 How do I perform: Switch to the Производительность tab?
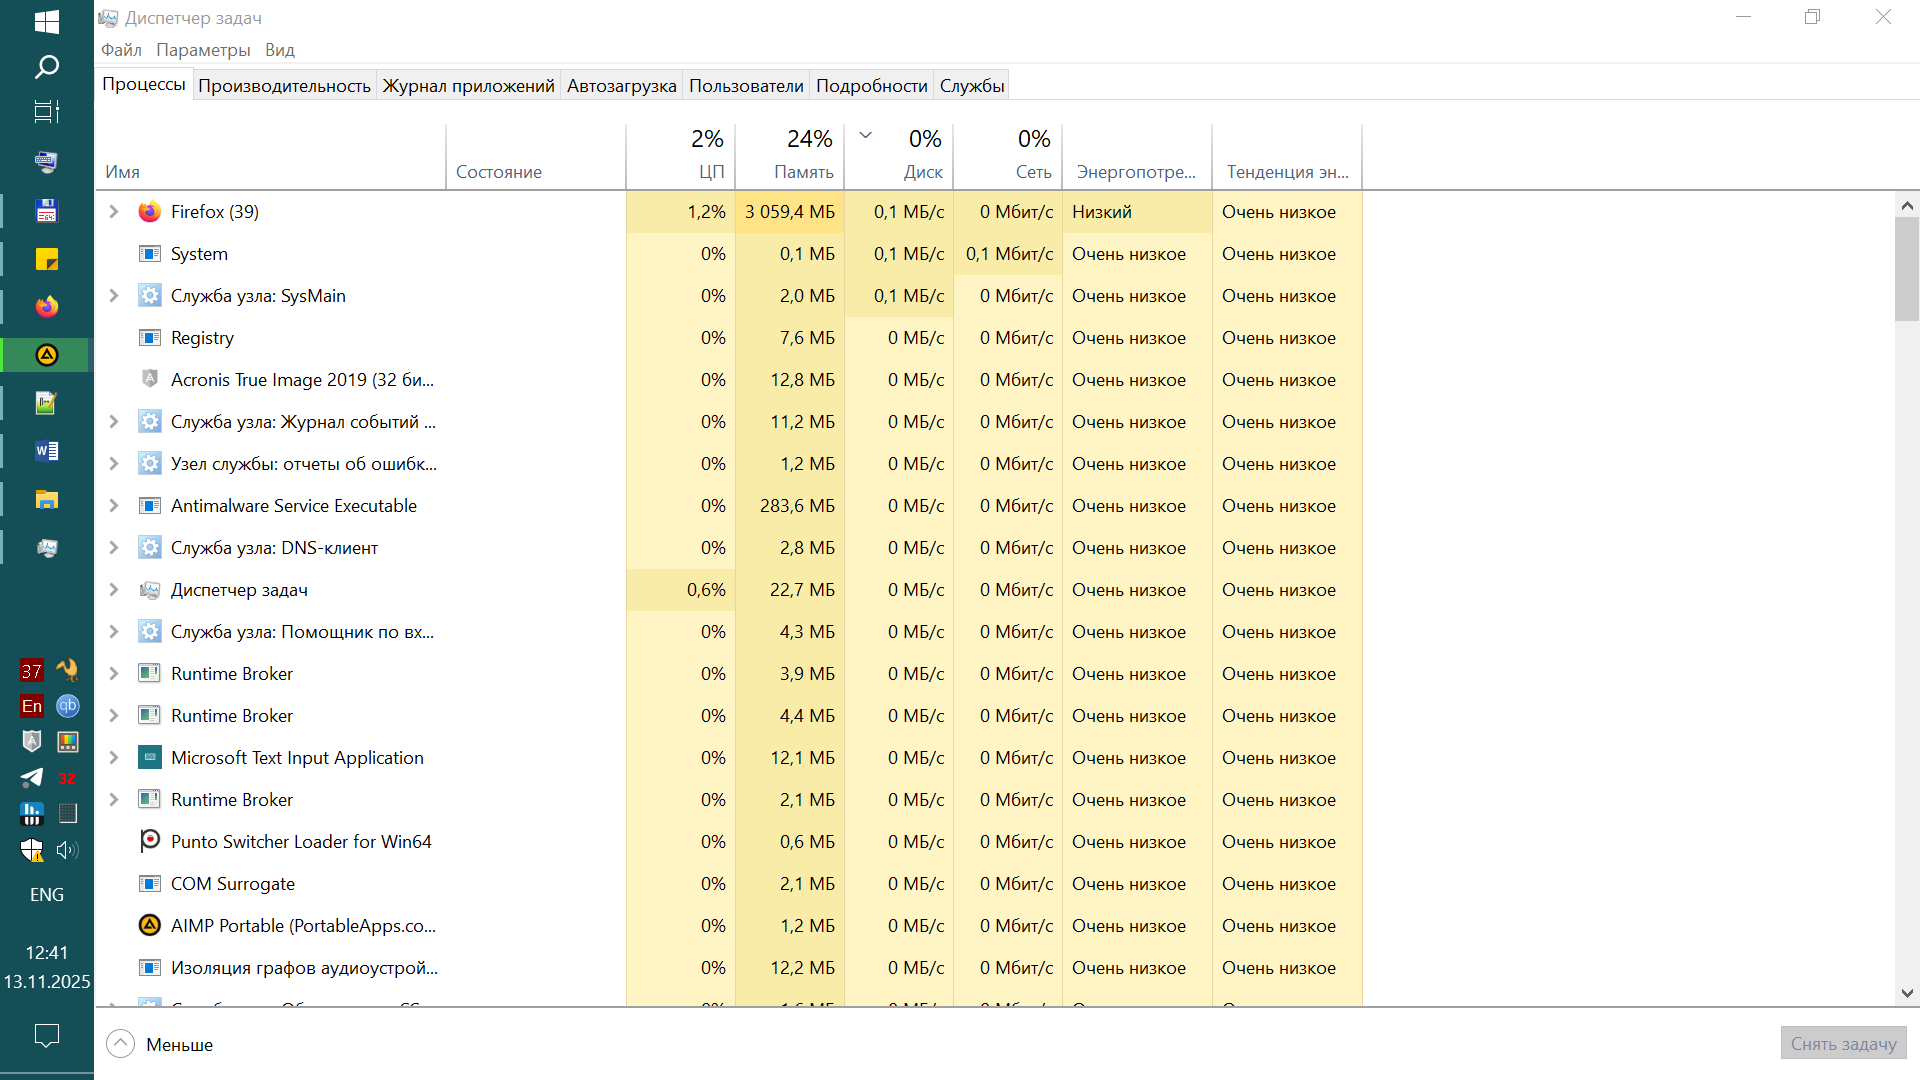[284, 86]
